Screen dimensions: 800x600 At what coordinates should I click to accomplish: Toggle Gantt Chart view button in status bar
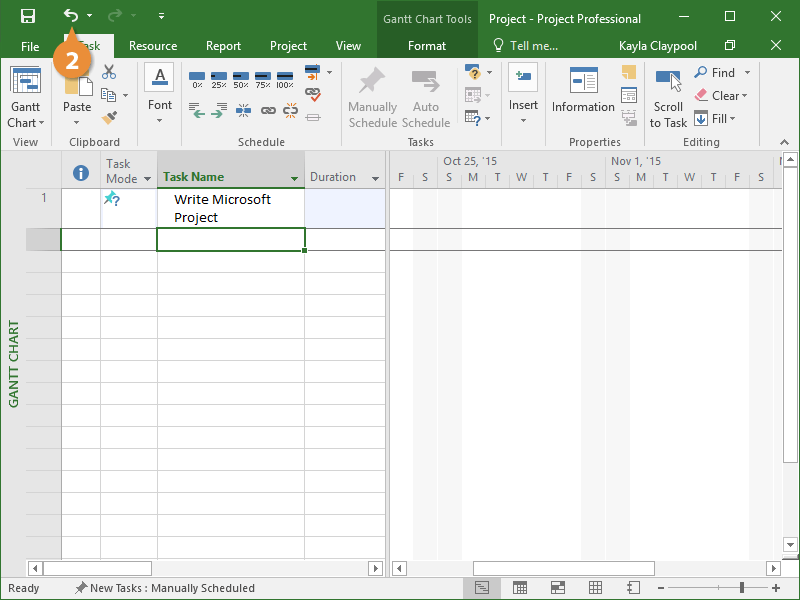point(482,588)
